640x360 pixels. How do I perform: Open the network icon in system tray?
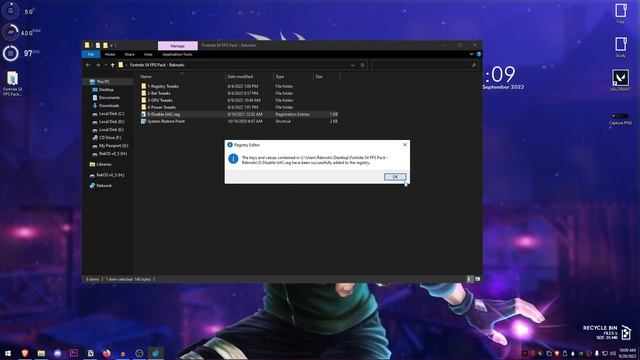pos(605,353)
